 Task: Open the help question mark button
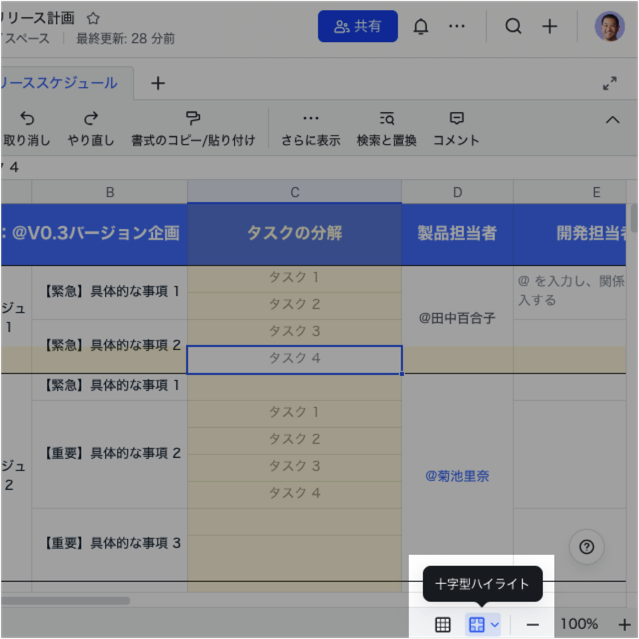[x=587, y=546]
